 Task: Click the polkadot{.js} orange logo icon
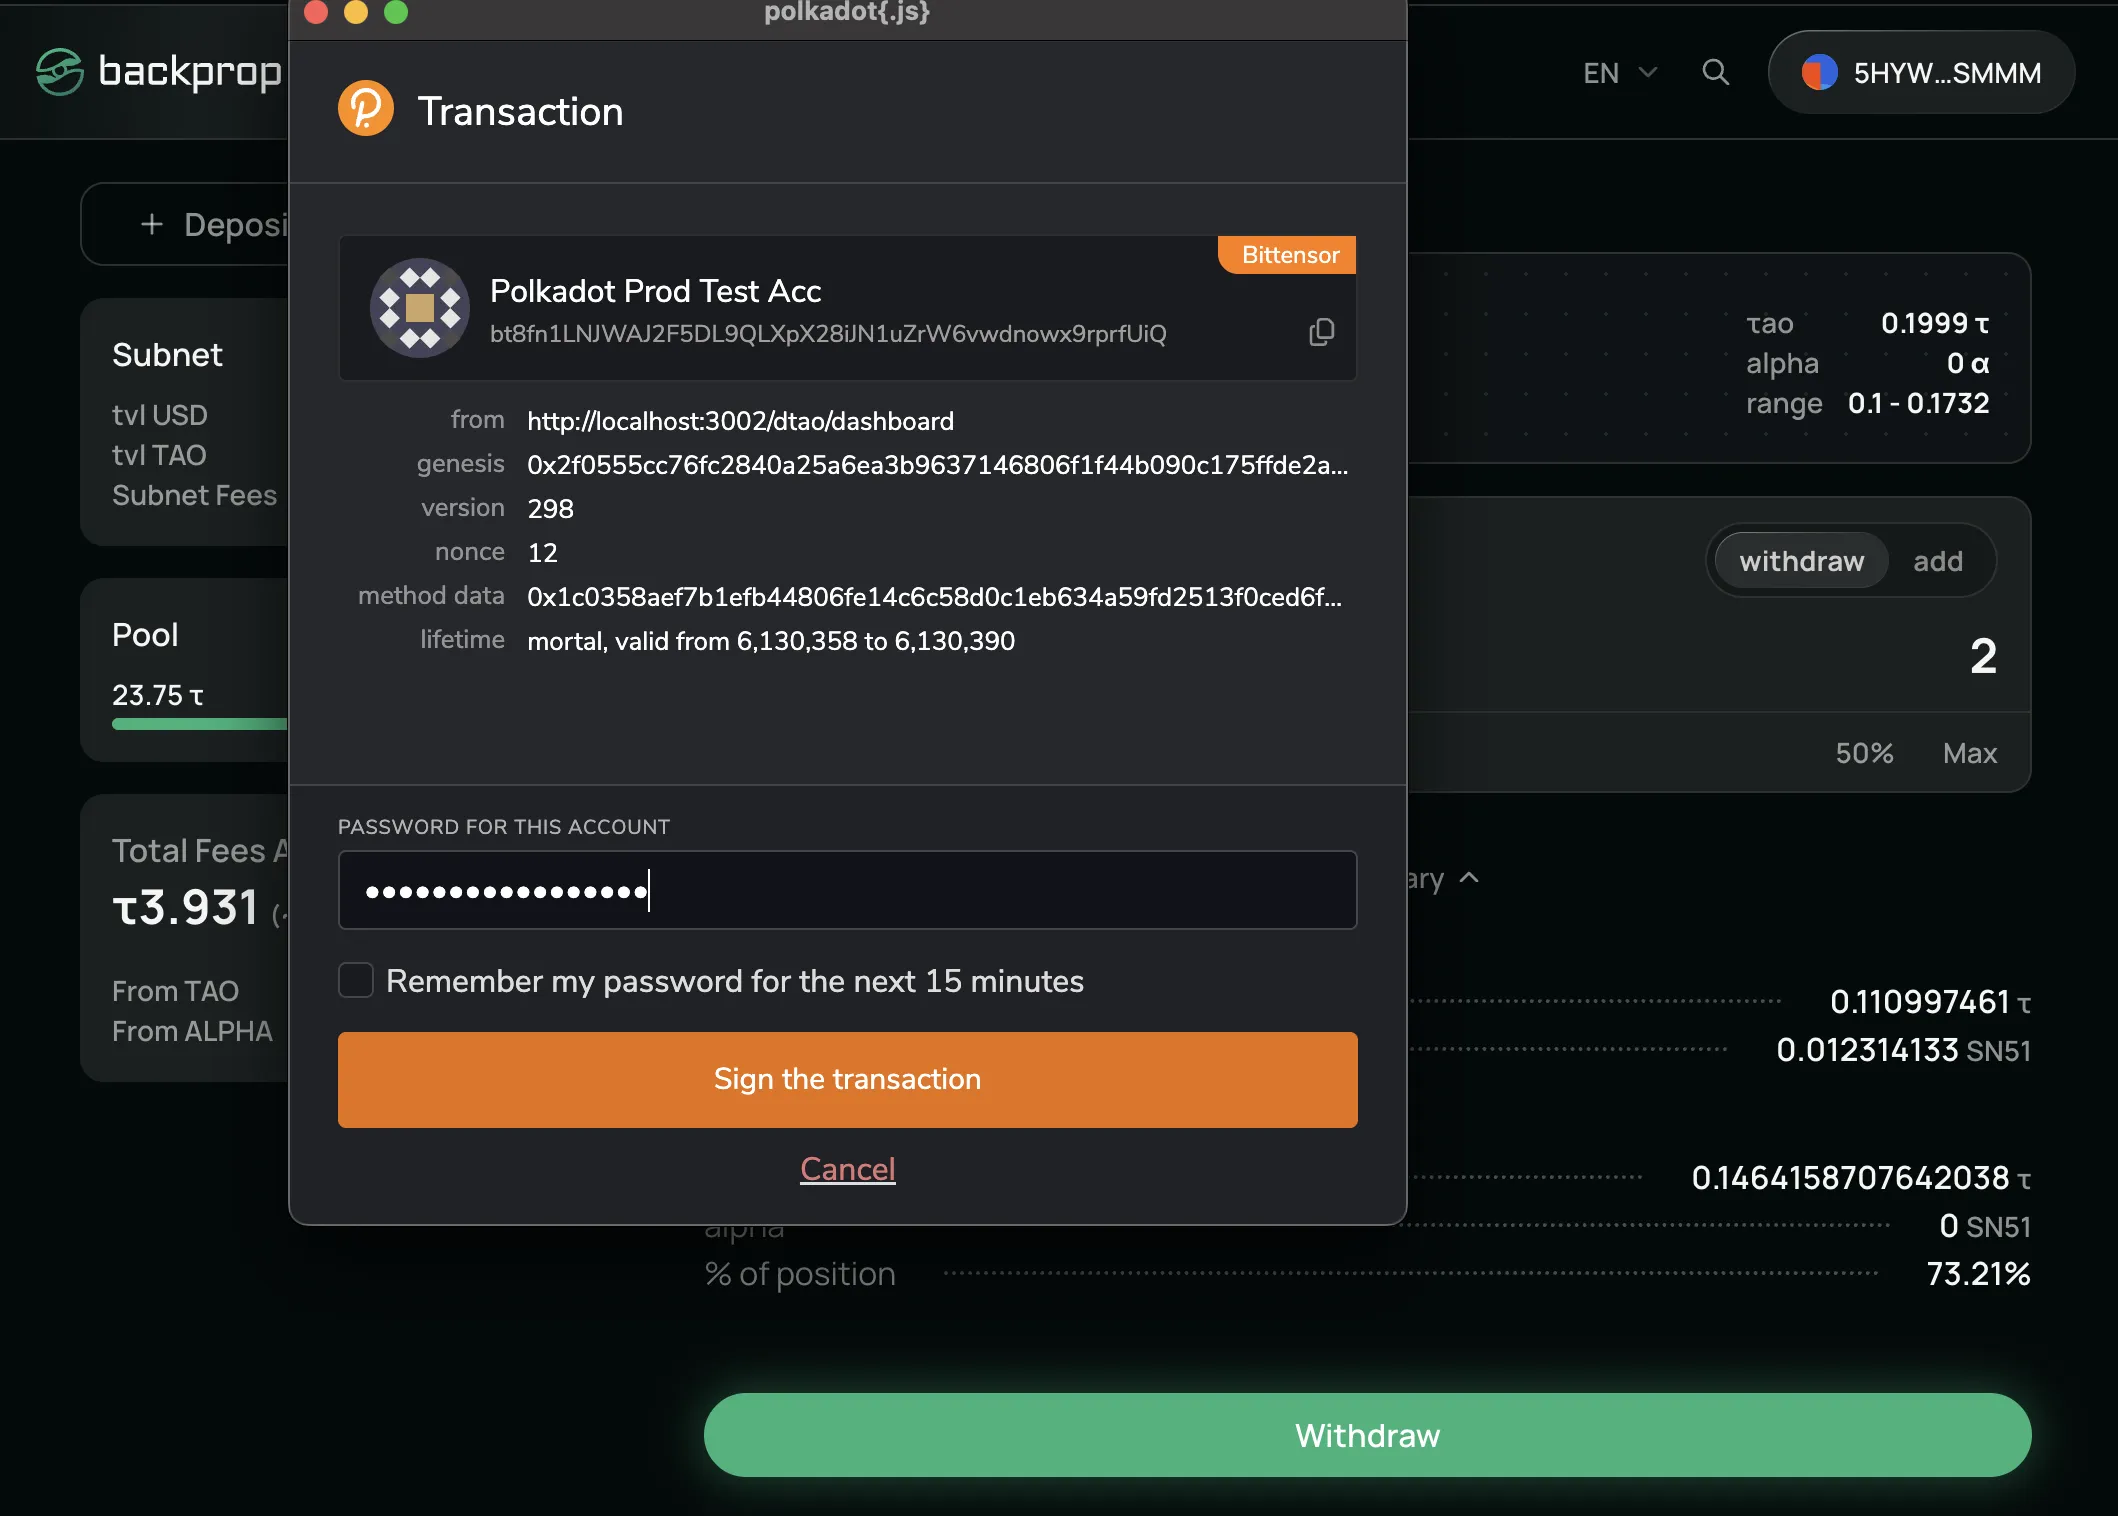(x=366, y=109)
